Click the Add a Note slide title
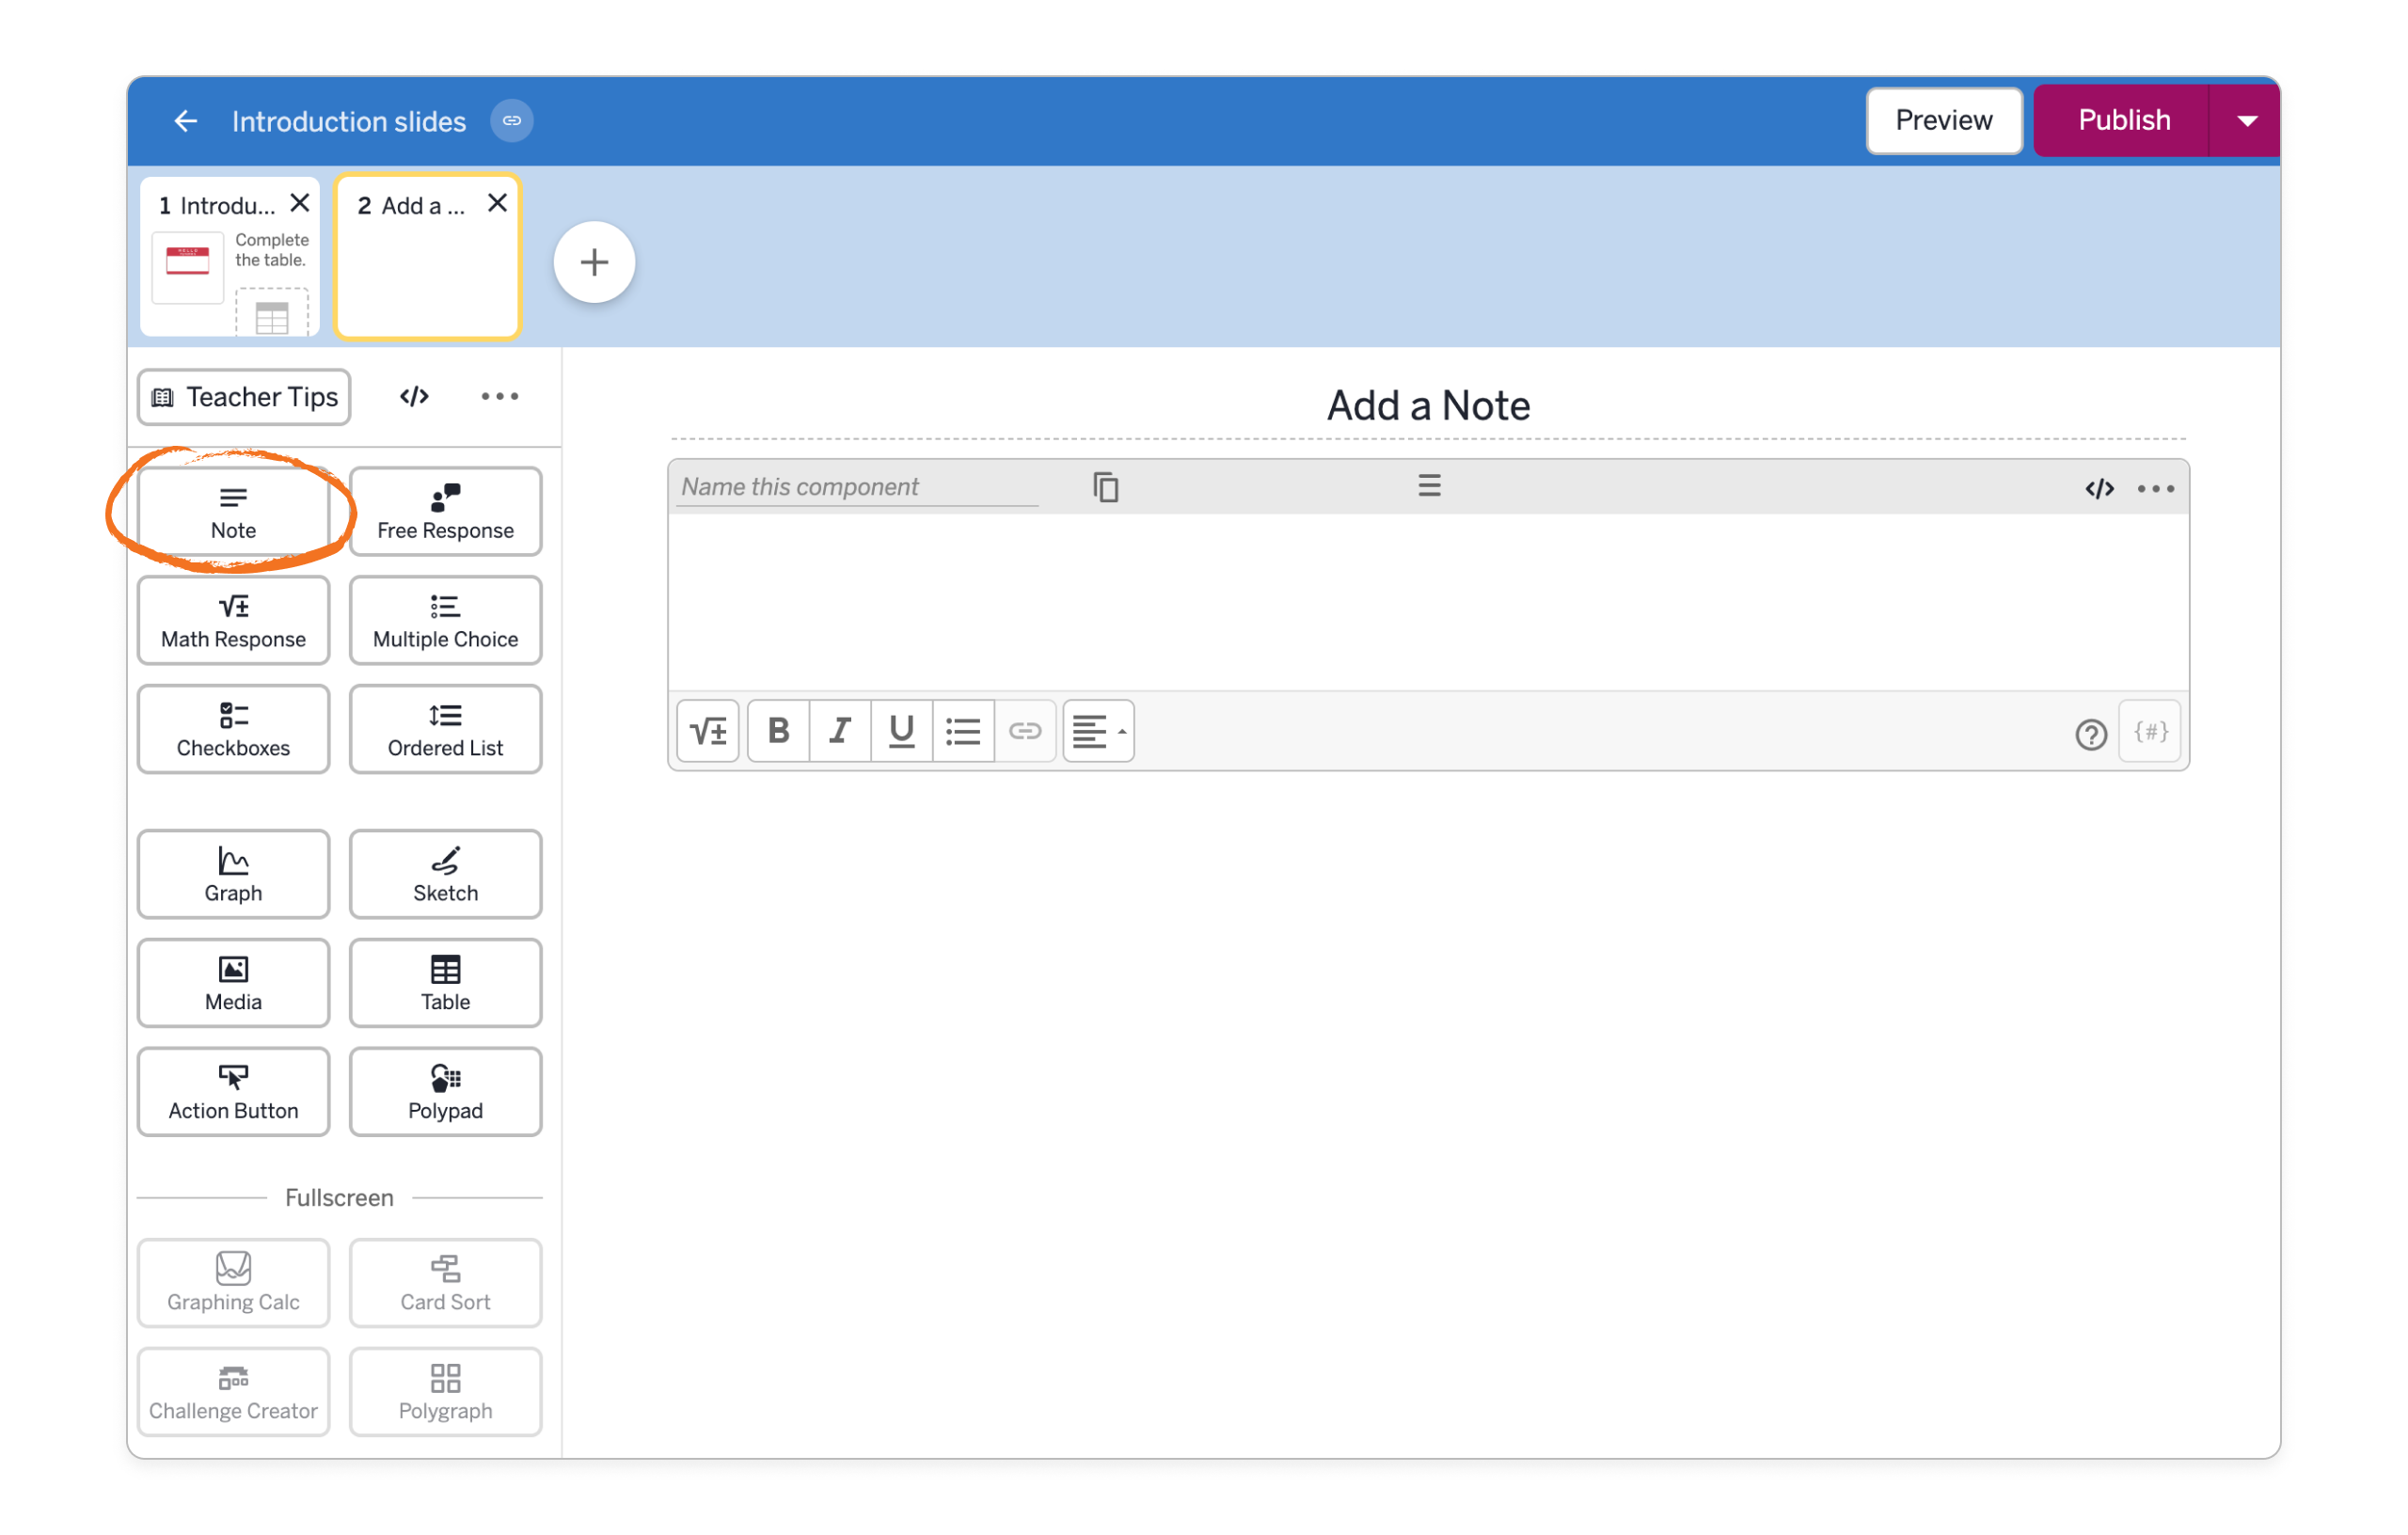Image resolution: width=2408 pixels, height=1535 pixels. pyautogui.click(x=1428, y=405)
